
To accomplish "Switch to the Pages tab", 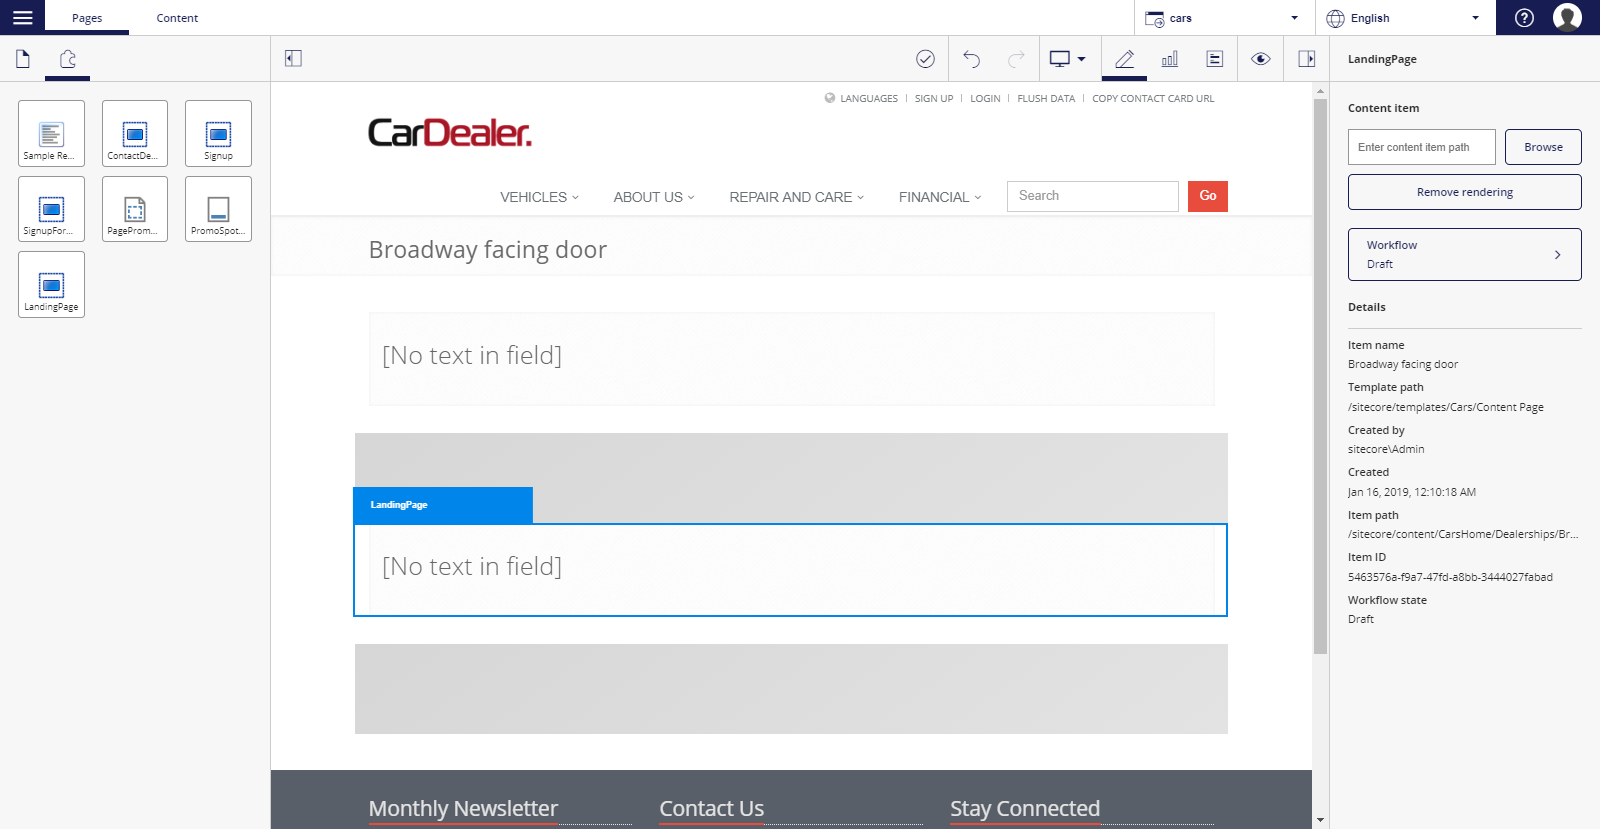I will [87, 18].
